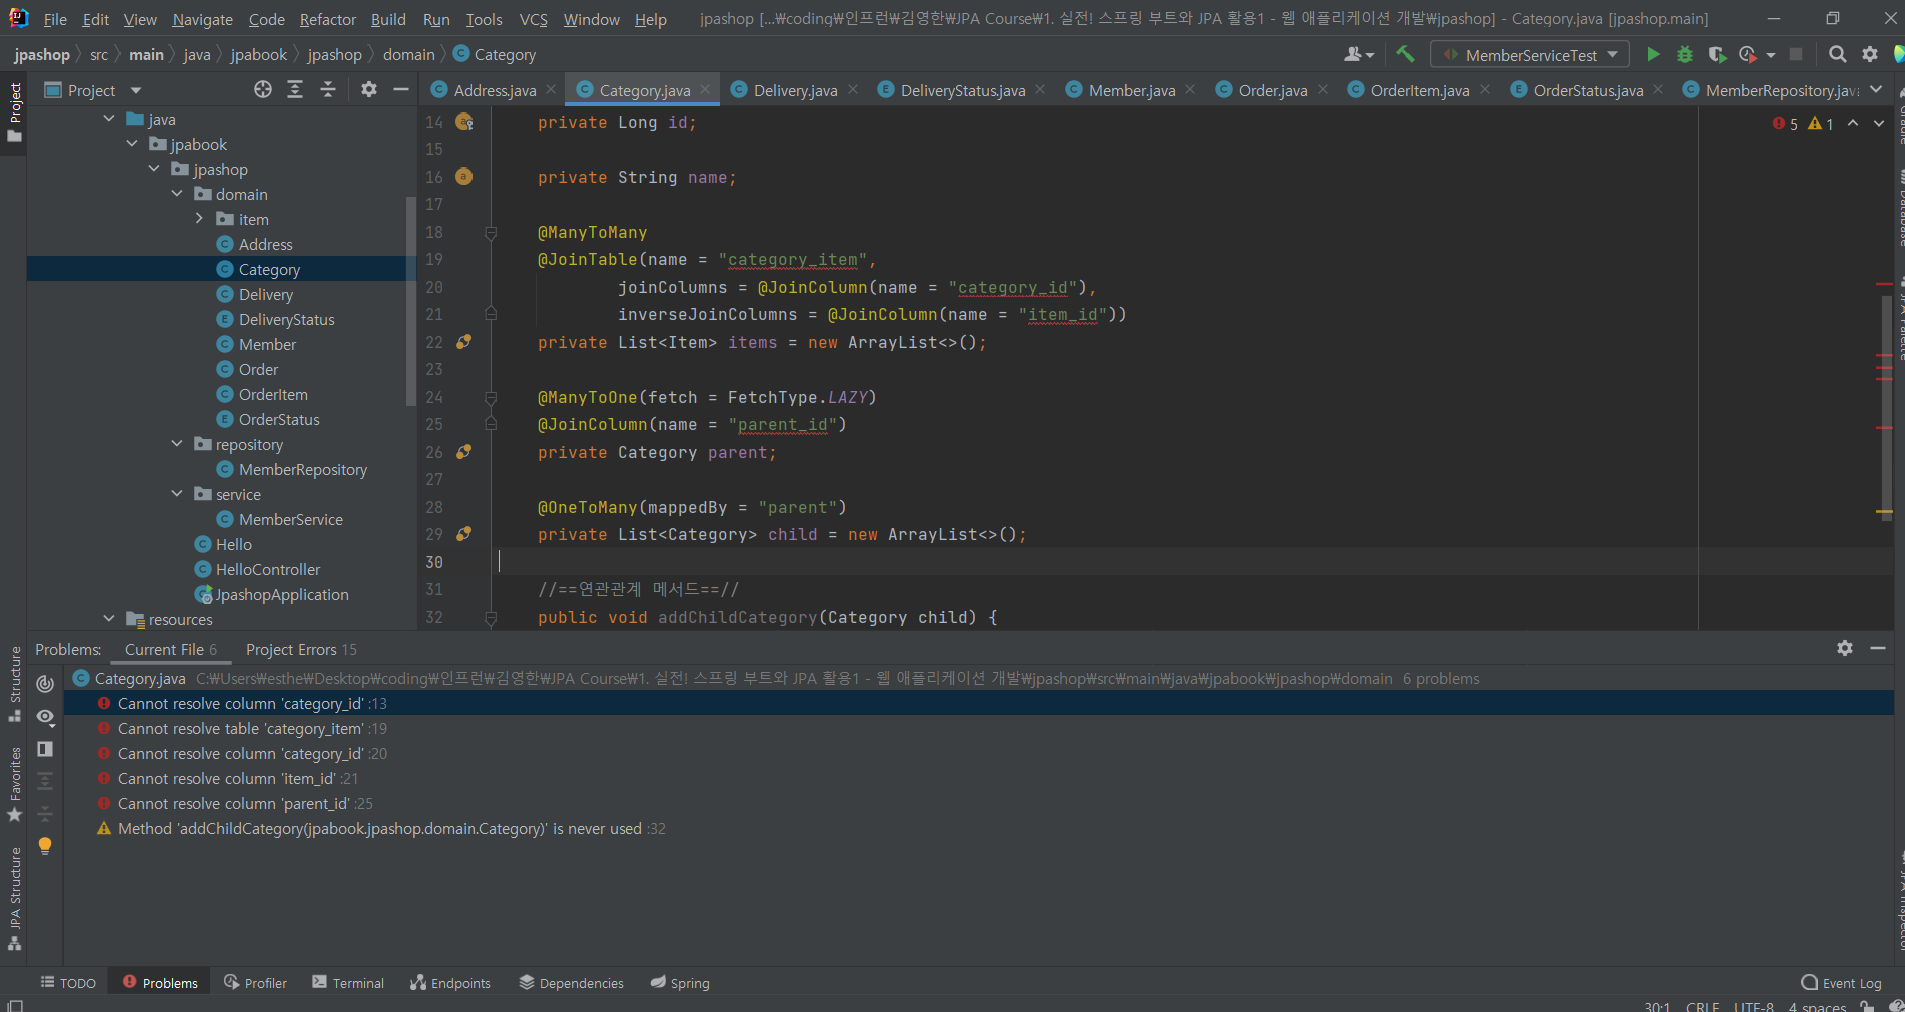Toggle the view options eye icon in Problems
The width and height of the screenshot is (1905, 1012).
pyautogui.click(x=45, y=717)
